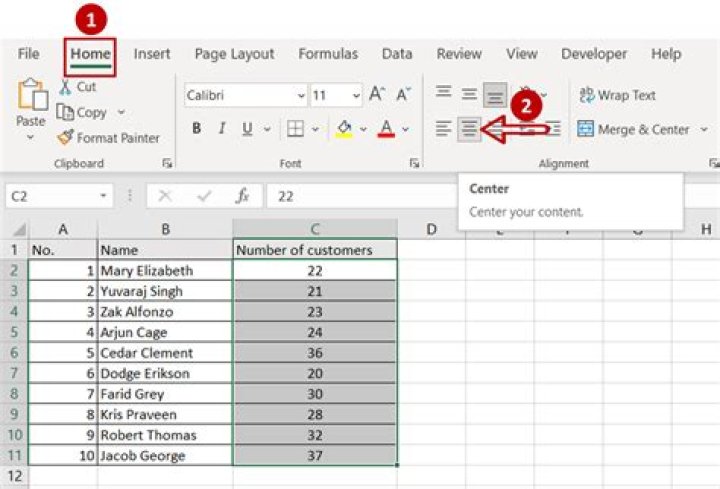This screenshot has width=720, height=489.
Task: Switch to the Page Layout tab
Action: coord(234,54)
